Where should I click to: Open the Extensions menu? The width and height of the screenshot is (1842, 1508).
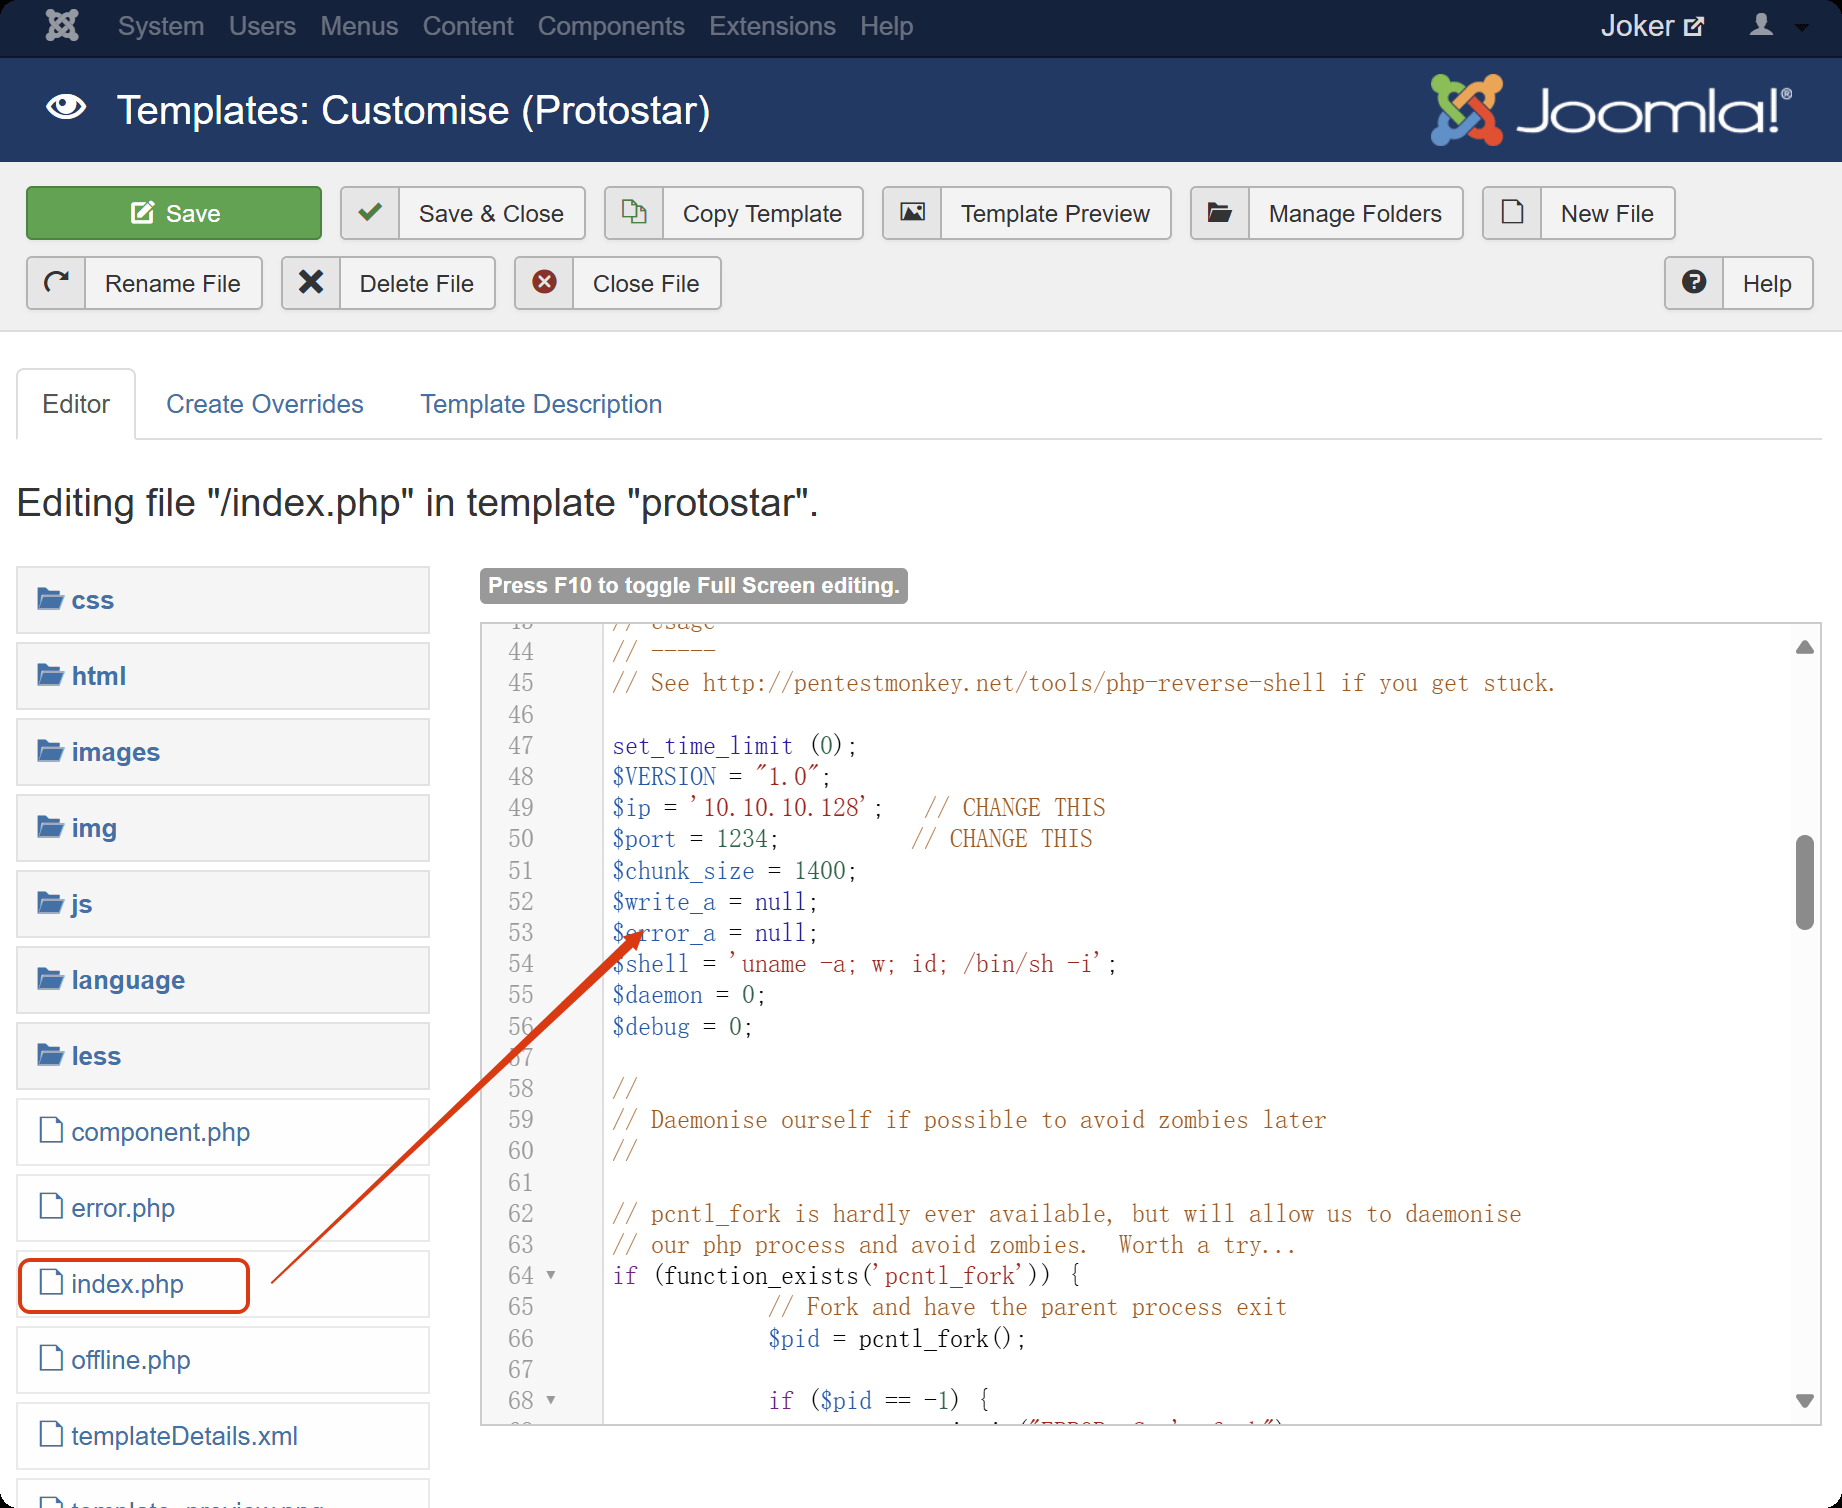pos(772,26)
